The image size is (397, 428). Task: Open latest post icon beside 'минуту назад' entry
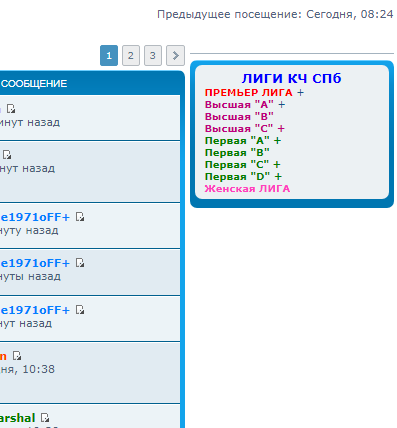tap(80, 217)
